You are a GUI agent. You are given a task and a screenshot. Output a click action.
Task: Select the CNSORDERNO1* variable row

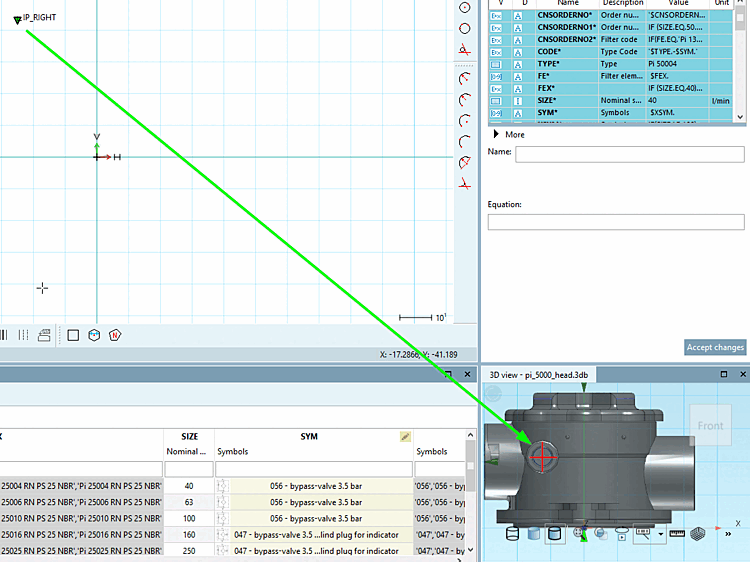tap(610, 28)
